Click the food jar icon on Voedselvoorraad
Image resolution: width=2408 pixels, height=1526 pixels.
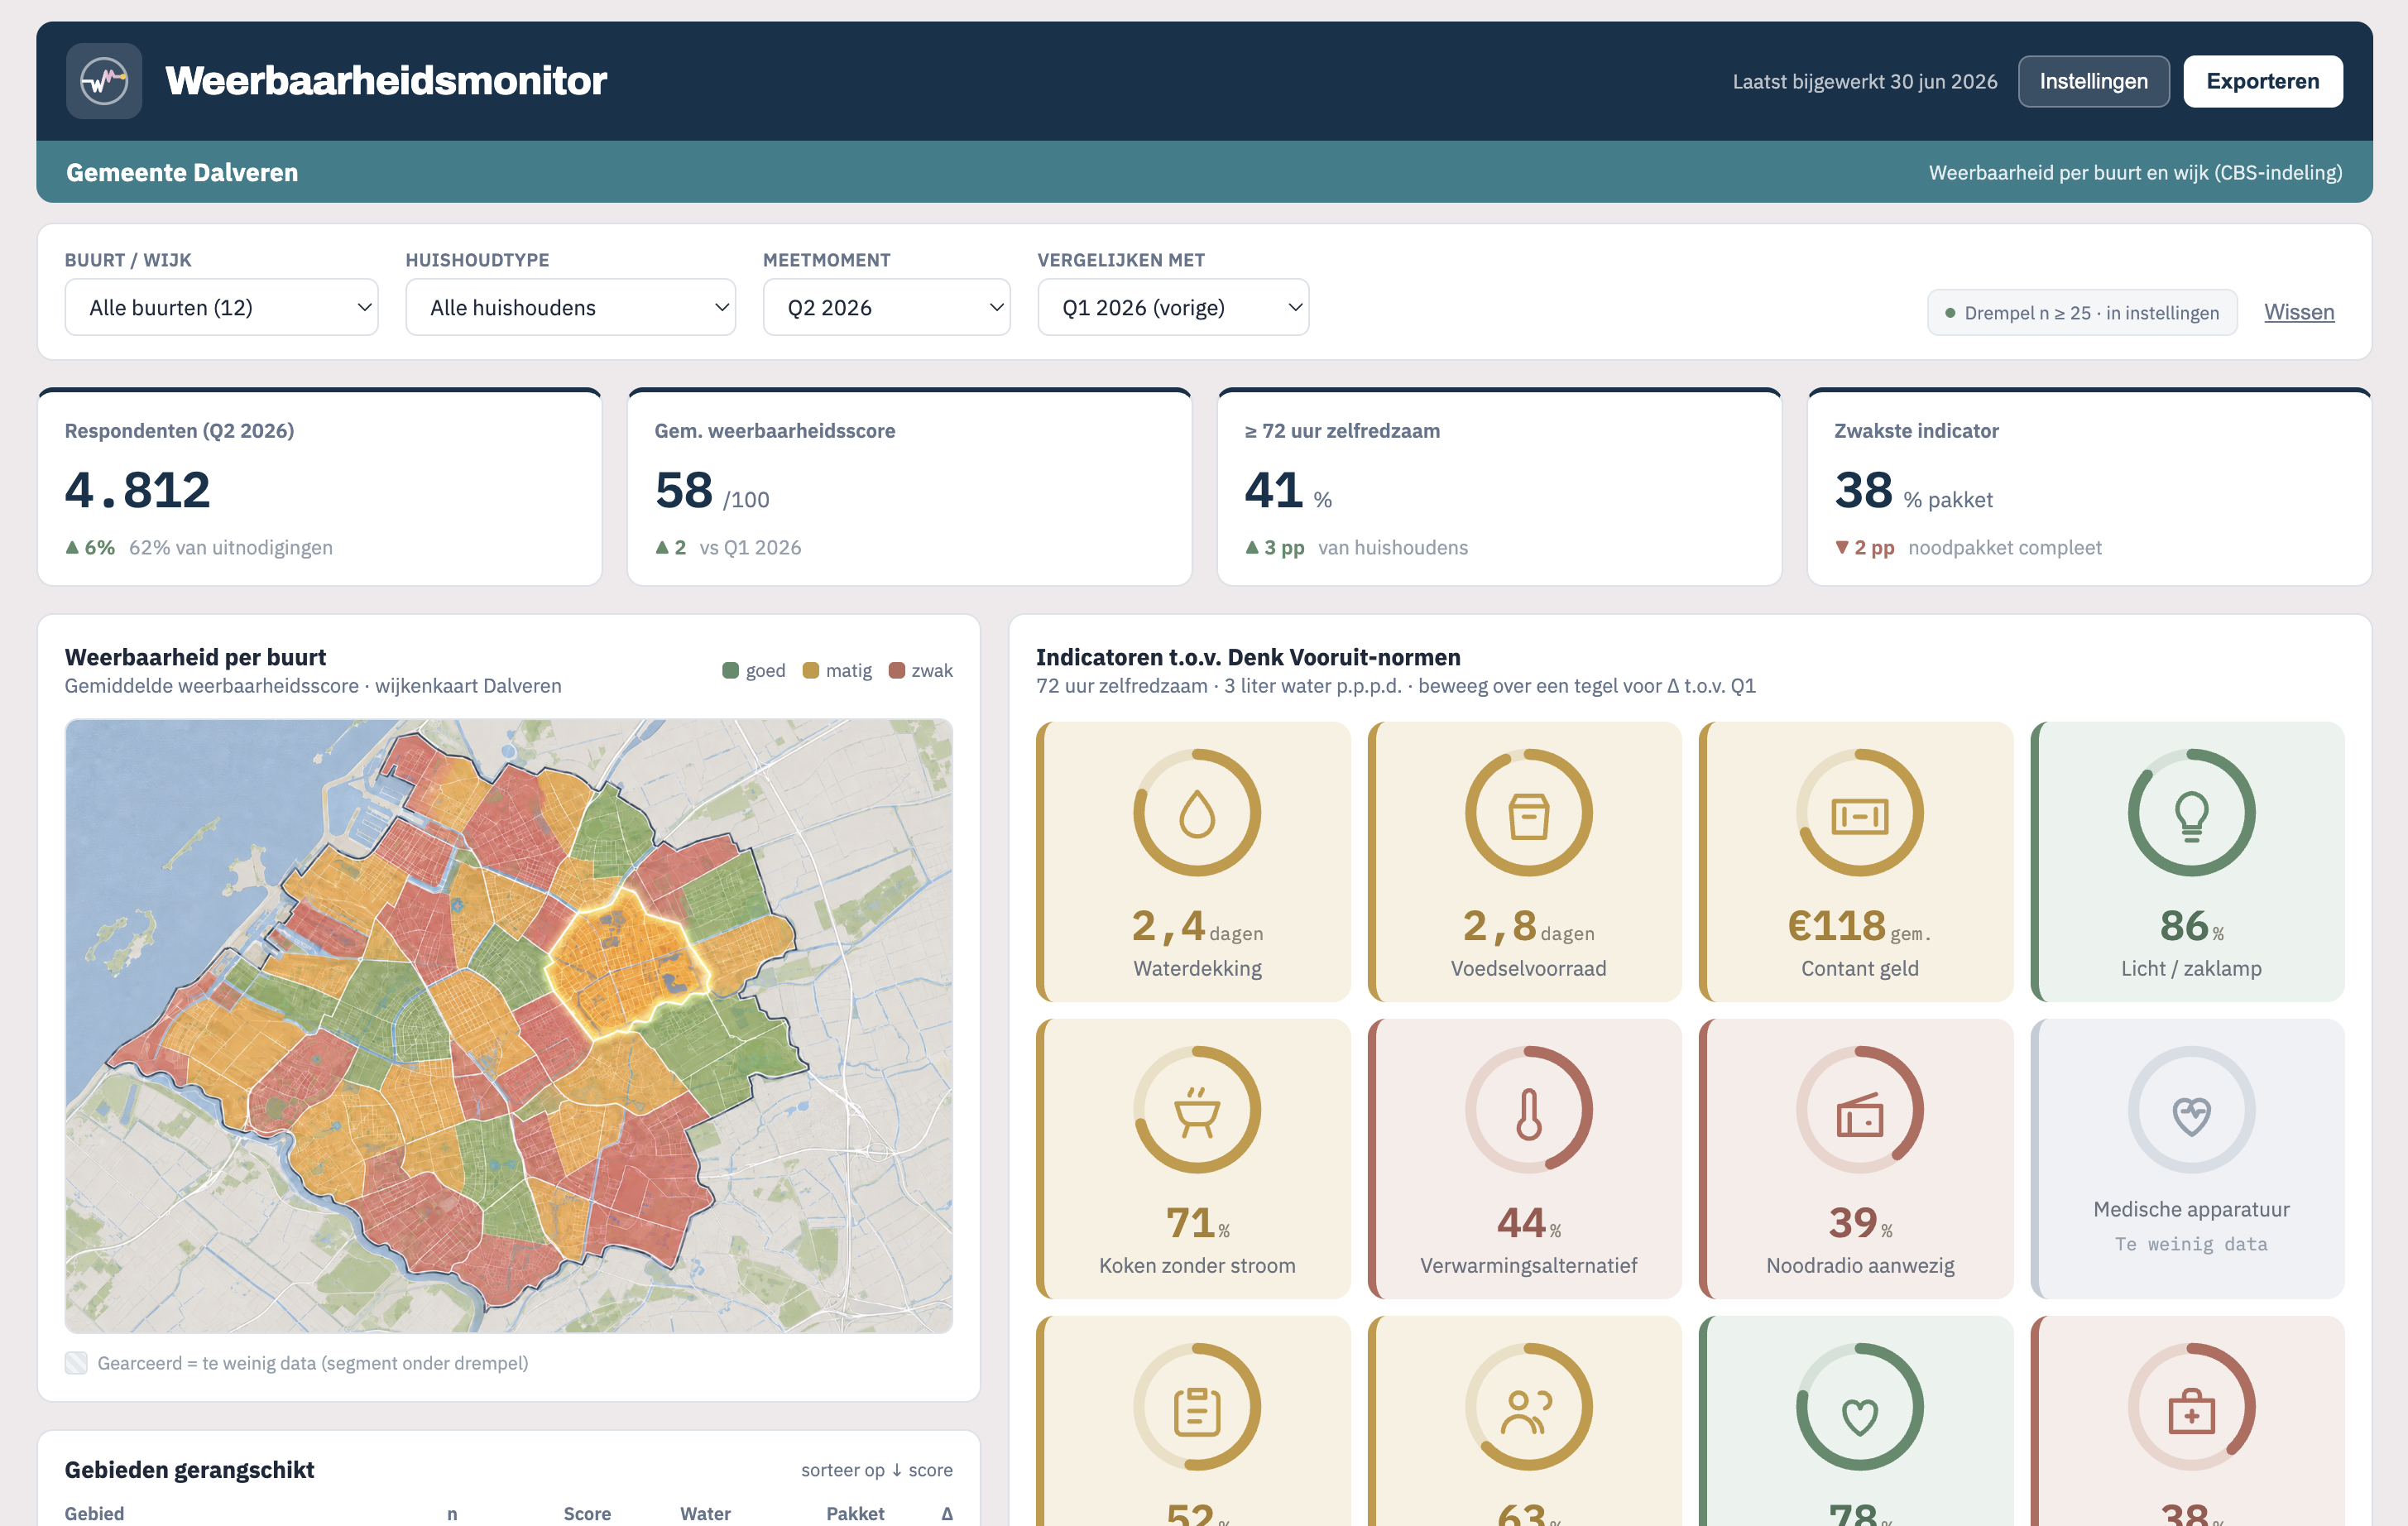[x=1528, y=815]
